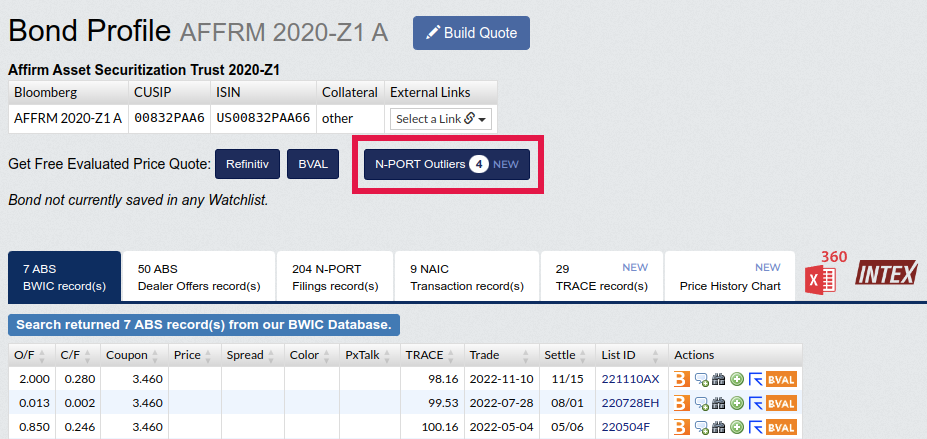The image size is (927, 439).
Task: Click orange BVAL icon in 221110AX row
Action: click(x=781, y=379)
